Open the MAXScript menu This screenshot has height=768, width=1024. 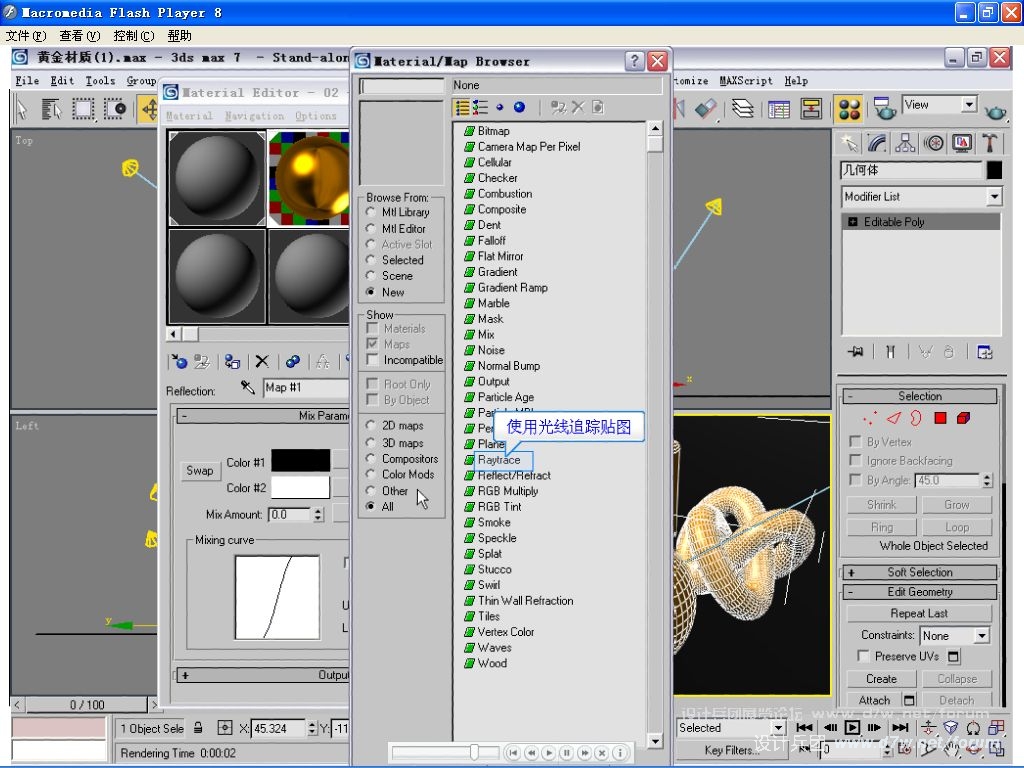[x=745, y=81]
